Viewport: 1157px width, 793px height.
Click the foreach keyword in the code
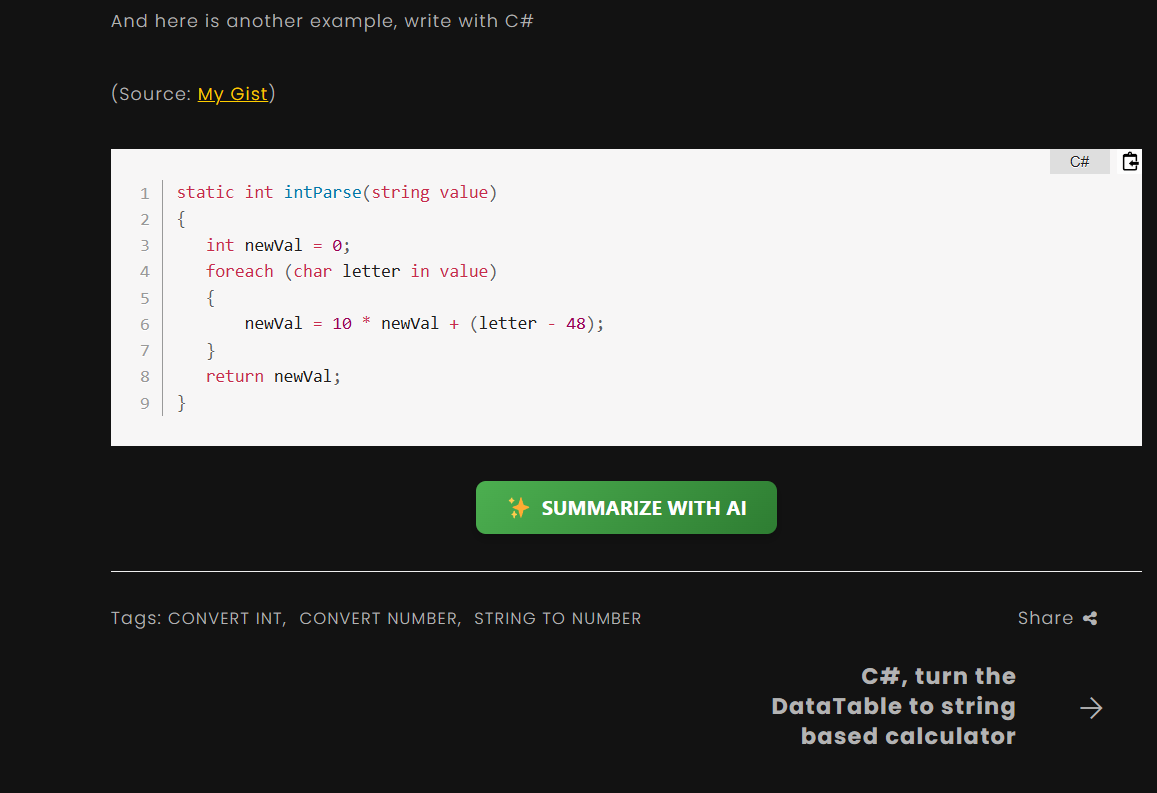[x=239, y=271]
